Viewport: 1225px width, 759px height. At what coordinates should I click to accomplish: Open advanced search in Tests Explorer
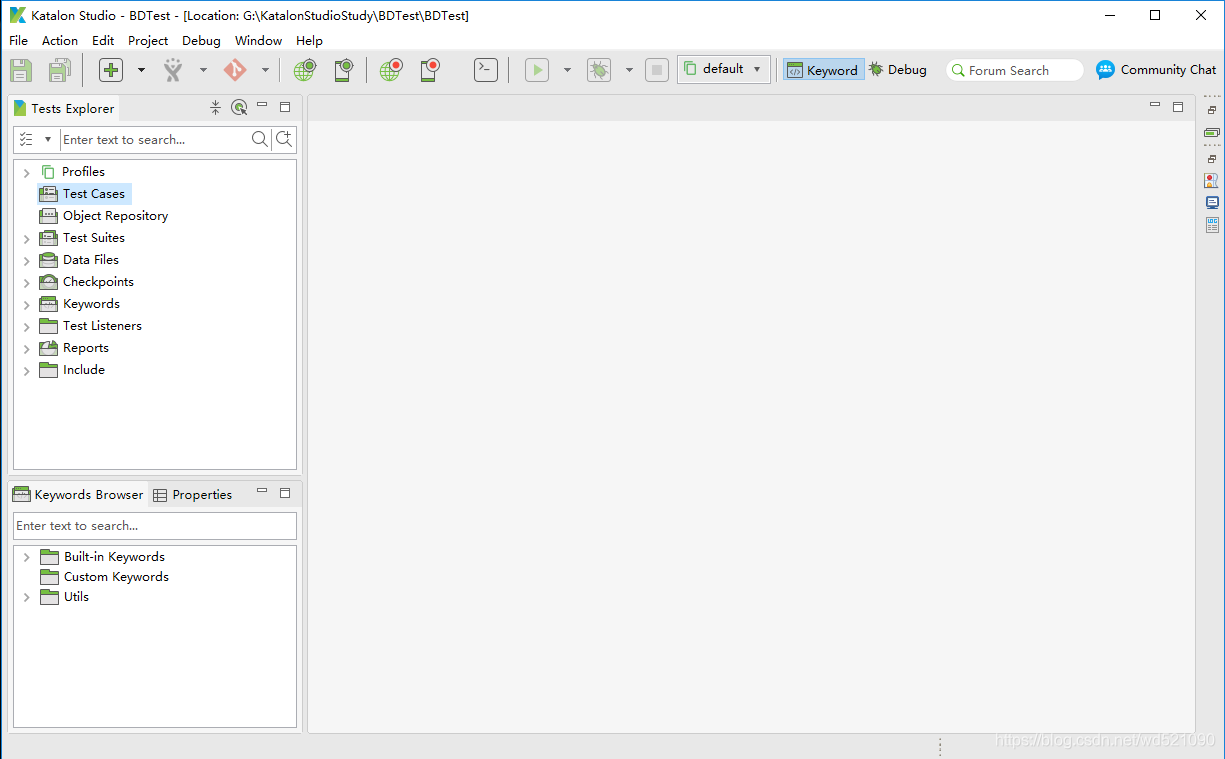(284, 139)
